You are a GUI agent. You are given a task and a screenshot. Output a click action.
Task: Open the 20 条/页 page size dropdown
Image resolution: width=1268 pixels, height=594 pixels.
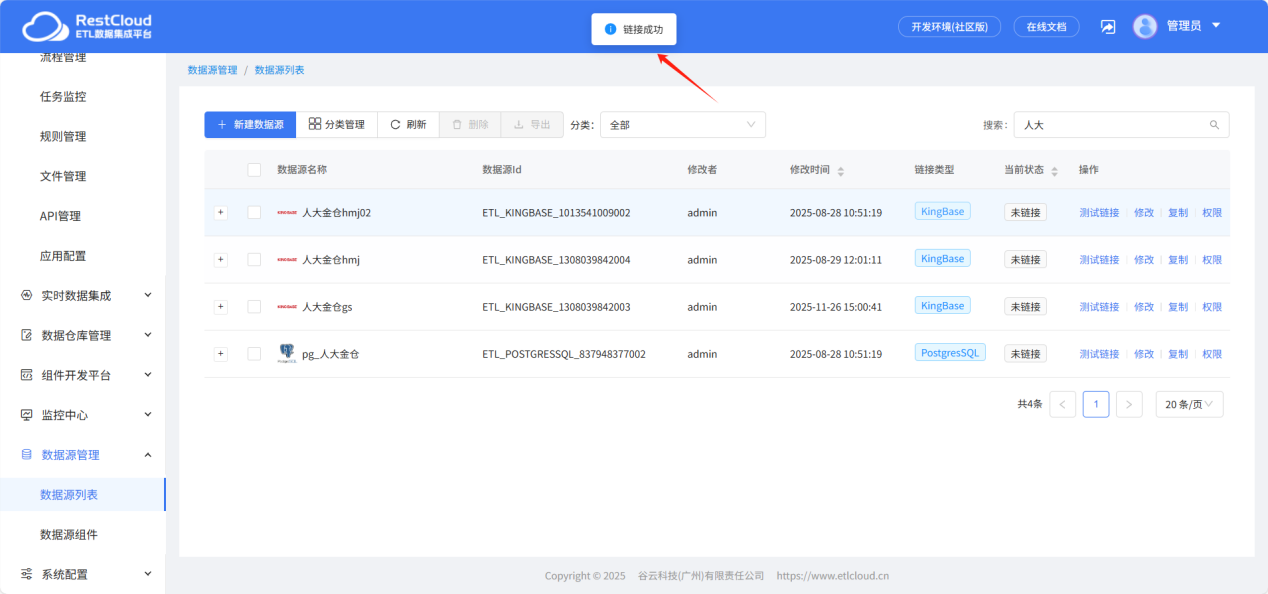coord(1189,404)
